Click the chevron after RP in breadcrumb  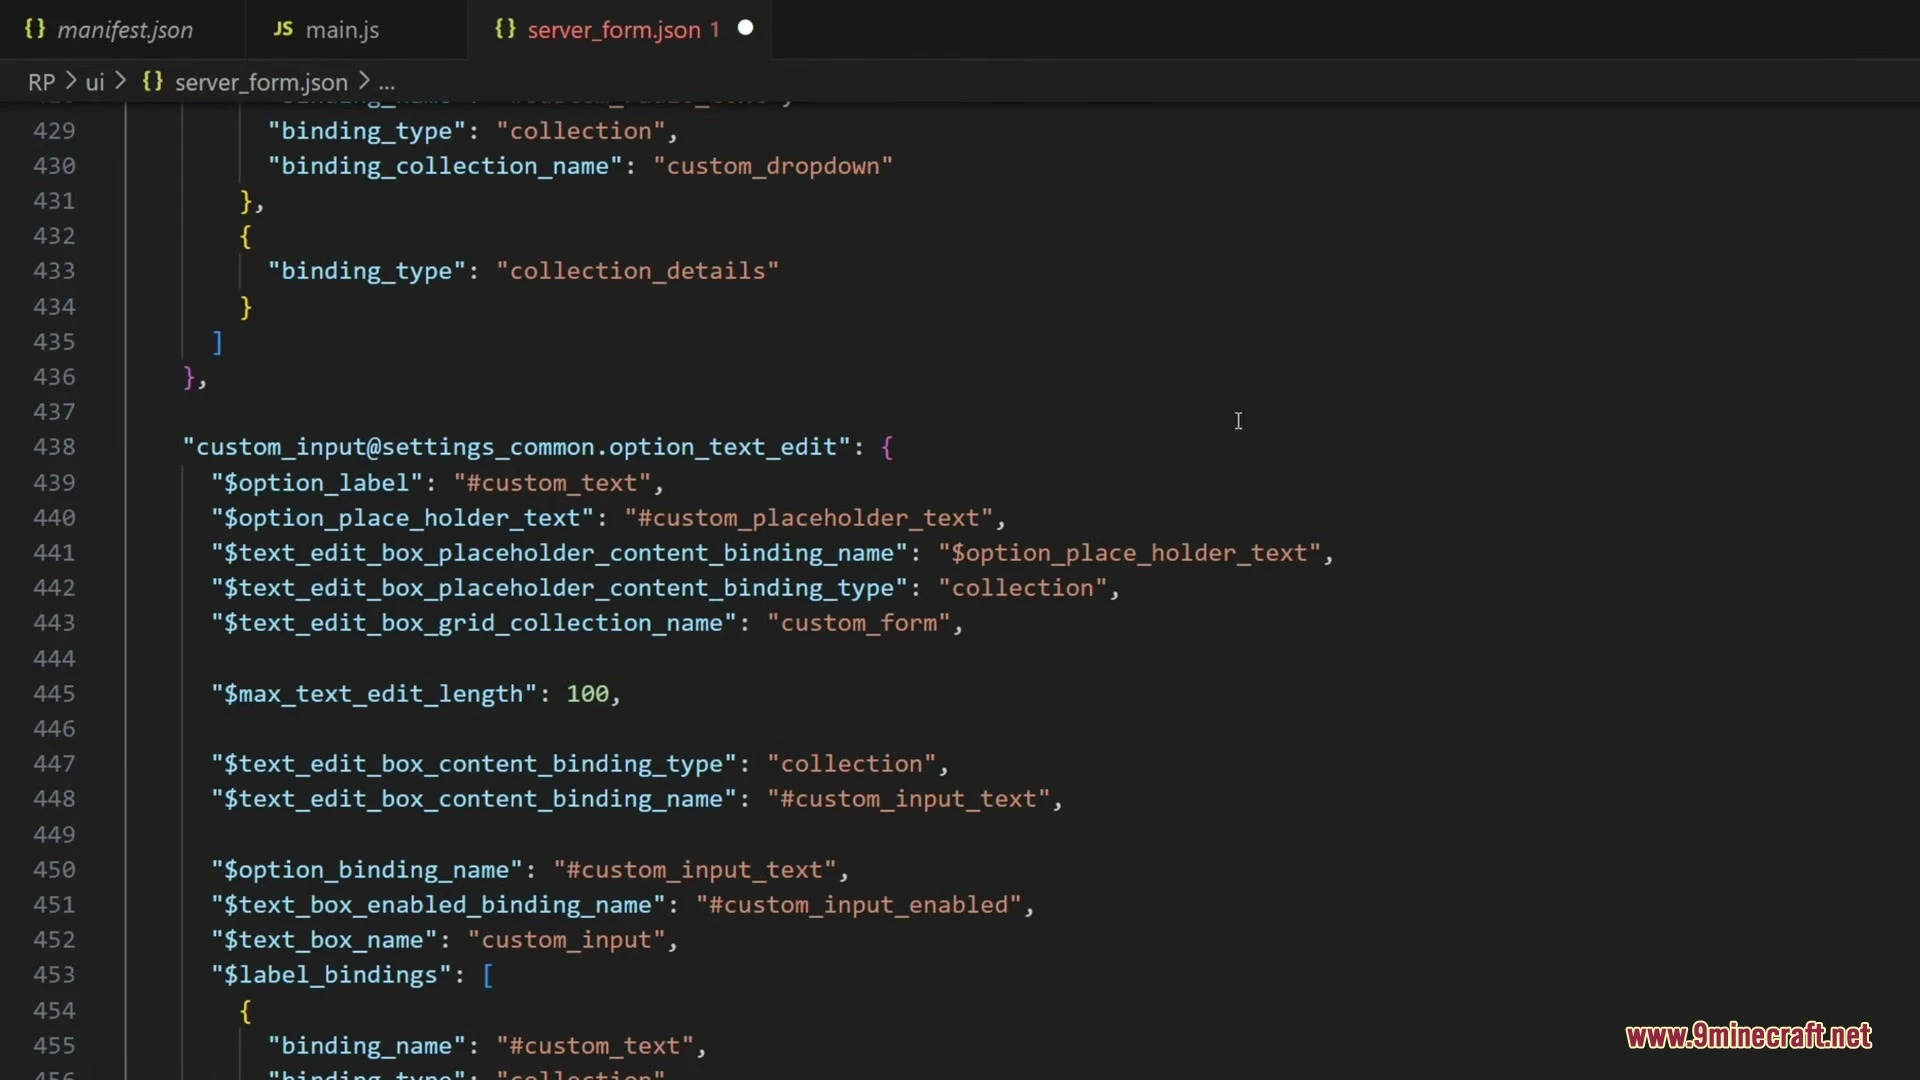tap(71, 80)
